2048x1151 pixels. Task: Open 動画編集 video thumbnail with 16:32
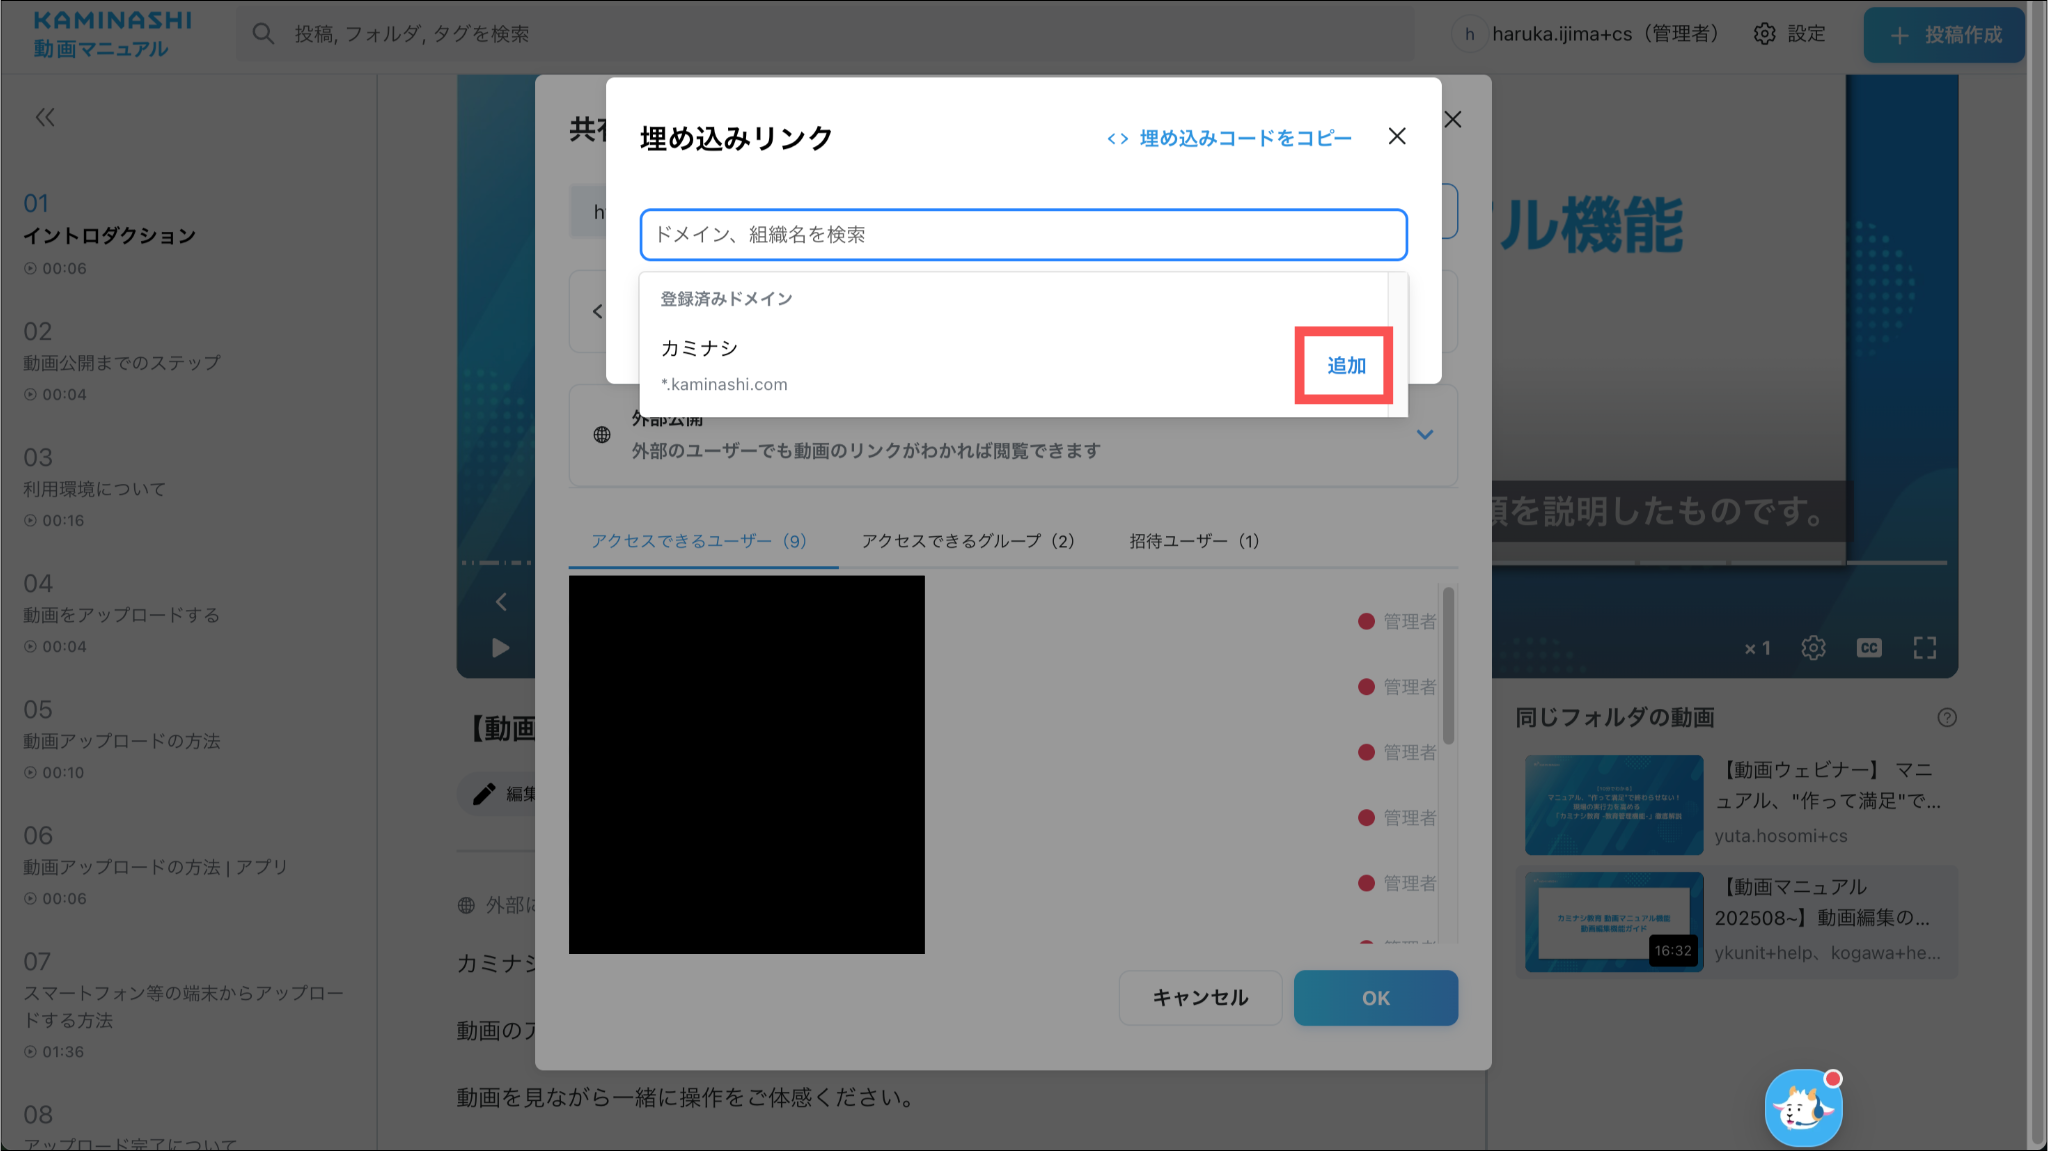(1613, 922)
